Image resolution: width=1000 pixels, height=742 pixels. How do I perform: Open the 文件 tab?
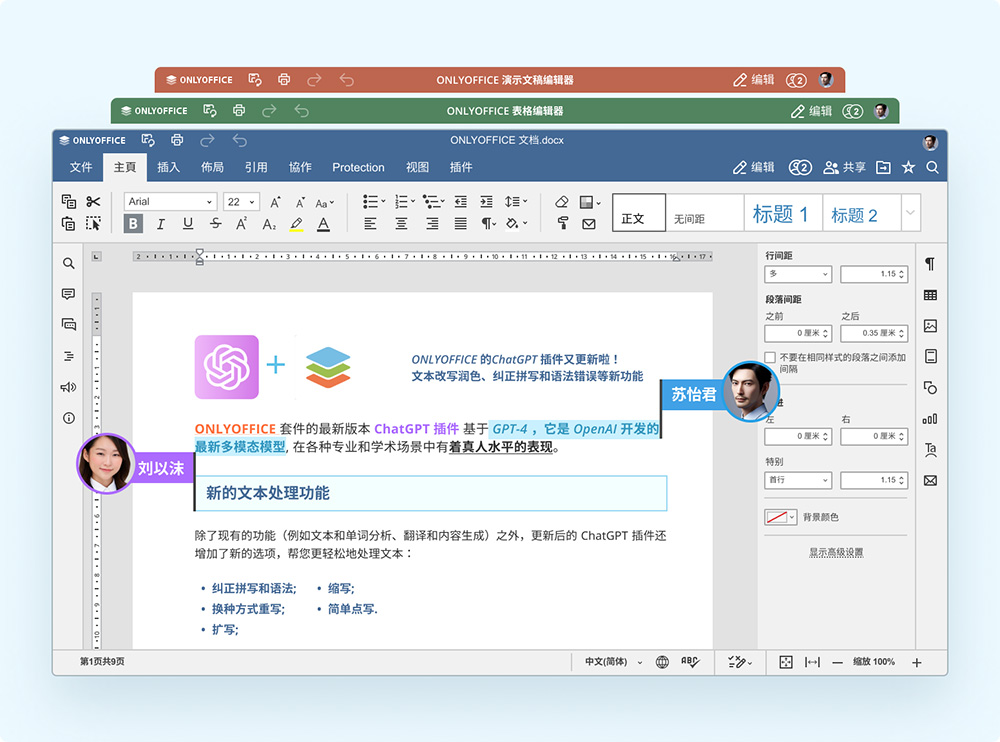pyautogui.click(x=81, y=167)
